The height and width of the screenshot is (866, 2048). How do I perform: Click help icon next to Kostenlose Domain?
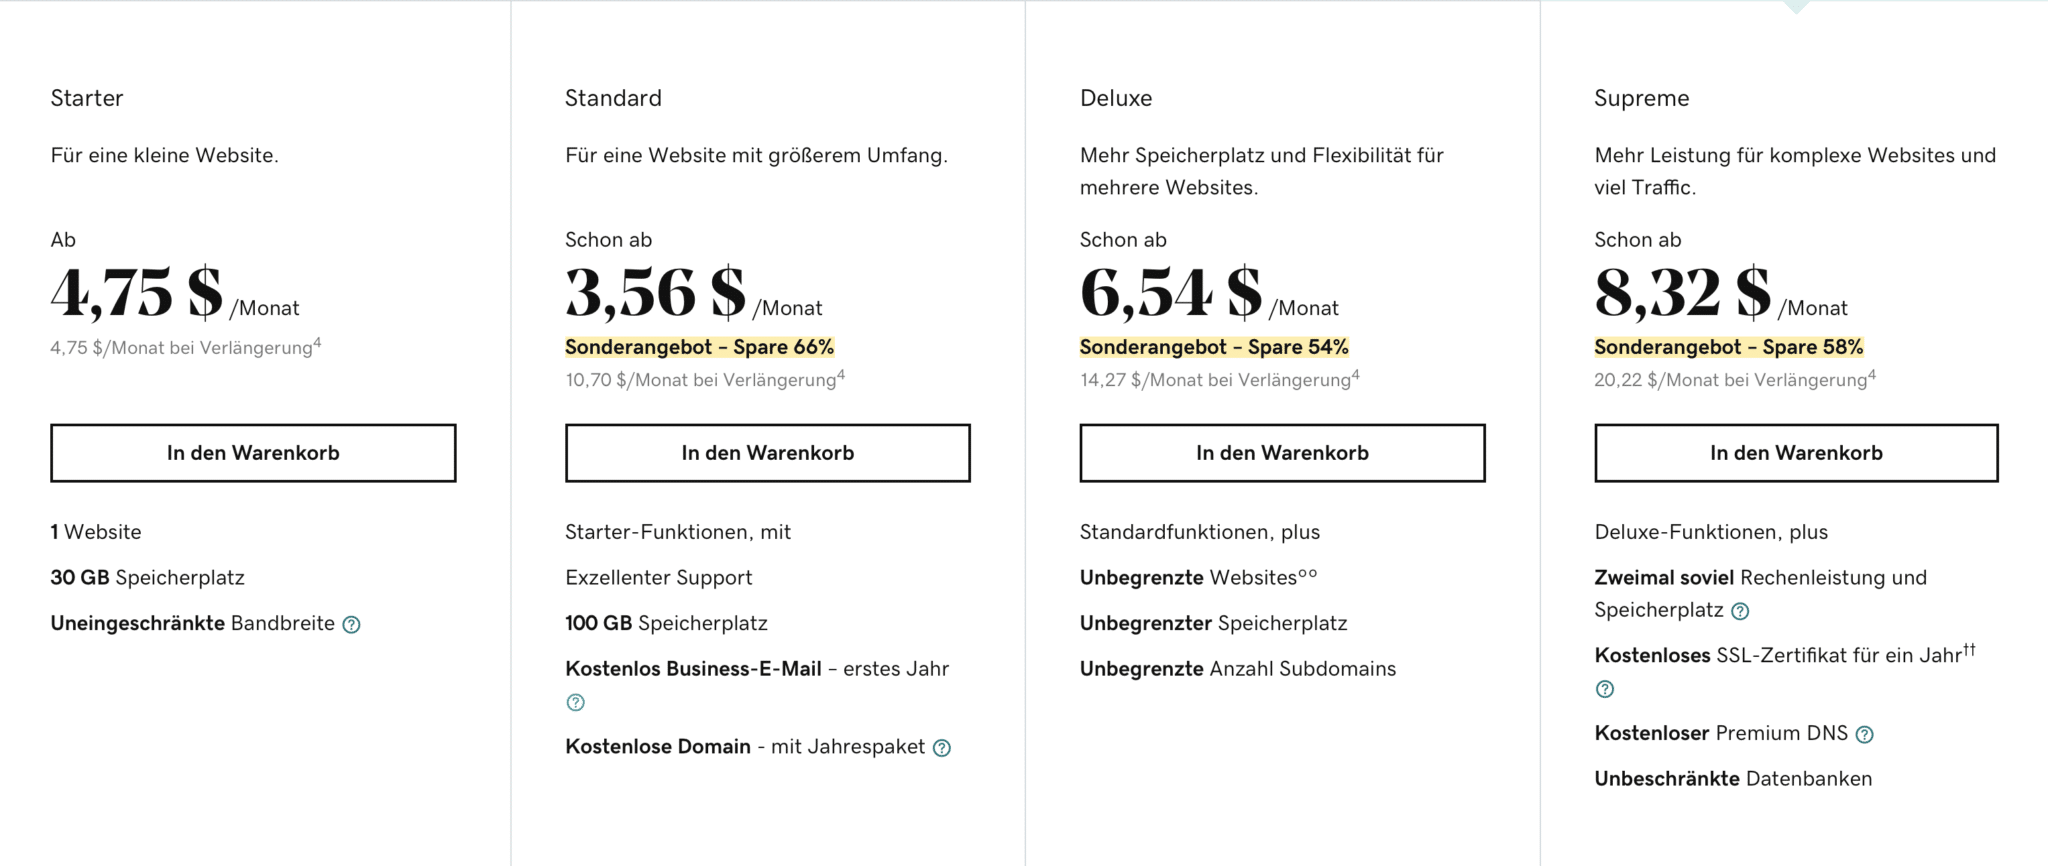point(942,748)
